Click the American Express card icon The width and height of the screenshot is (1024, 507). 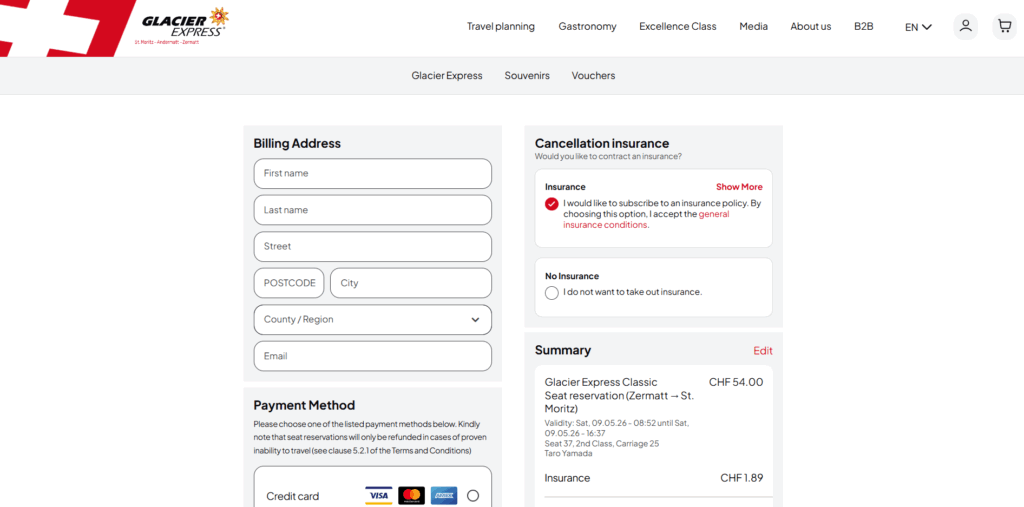[444, 496]
